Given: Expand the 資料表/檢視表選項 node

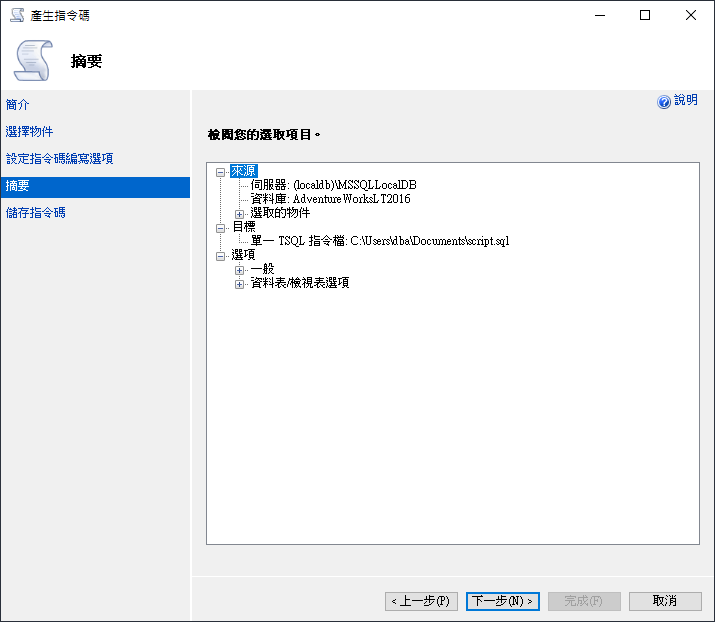Looking at the screenshot, I should tap(240, 284).
